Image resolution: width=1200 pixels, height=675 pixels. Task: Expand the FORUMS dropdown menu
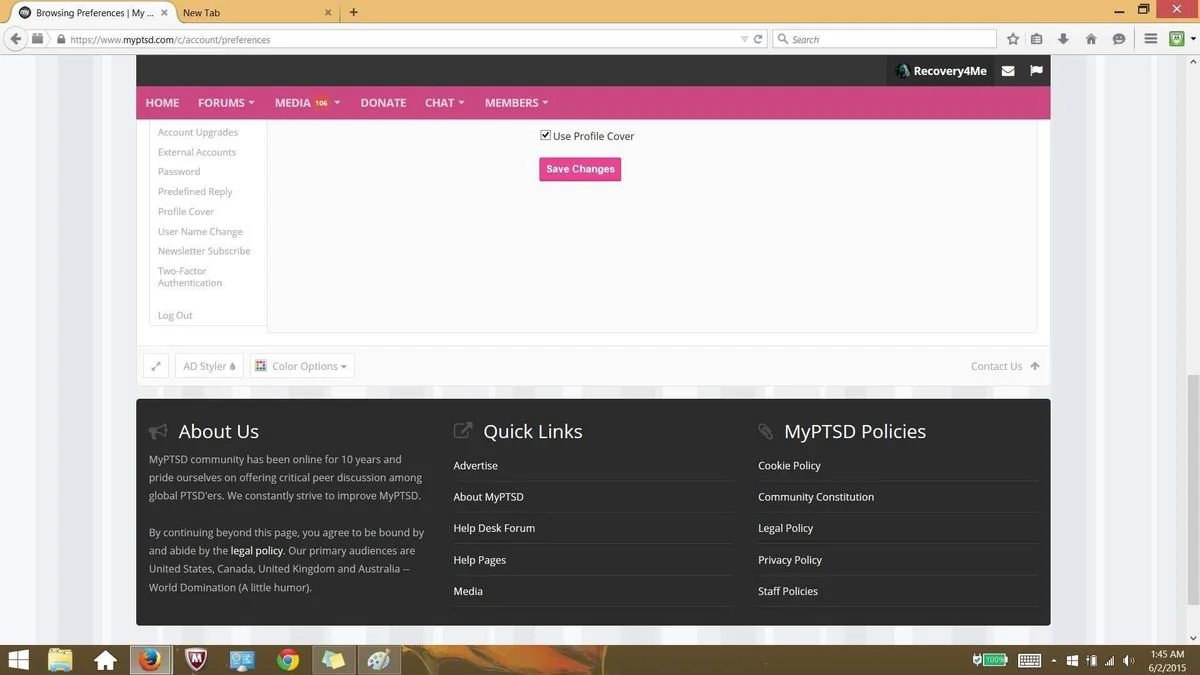[226, 103]
